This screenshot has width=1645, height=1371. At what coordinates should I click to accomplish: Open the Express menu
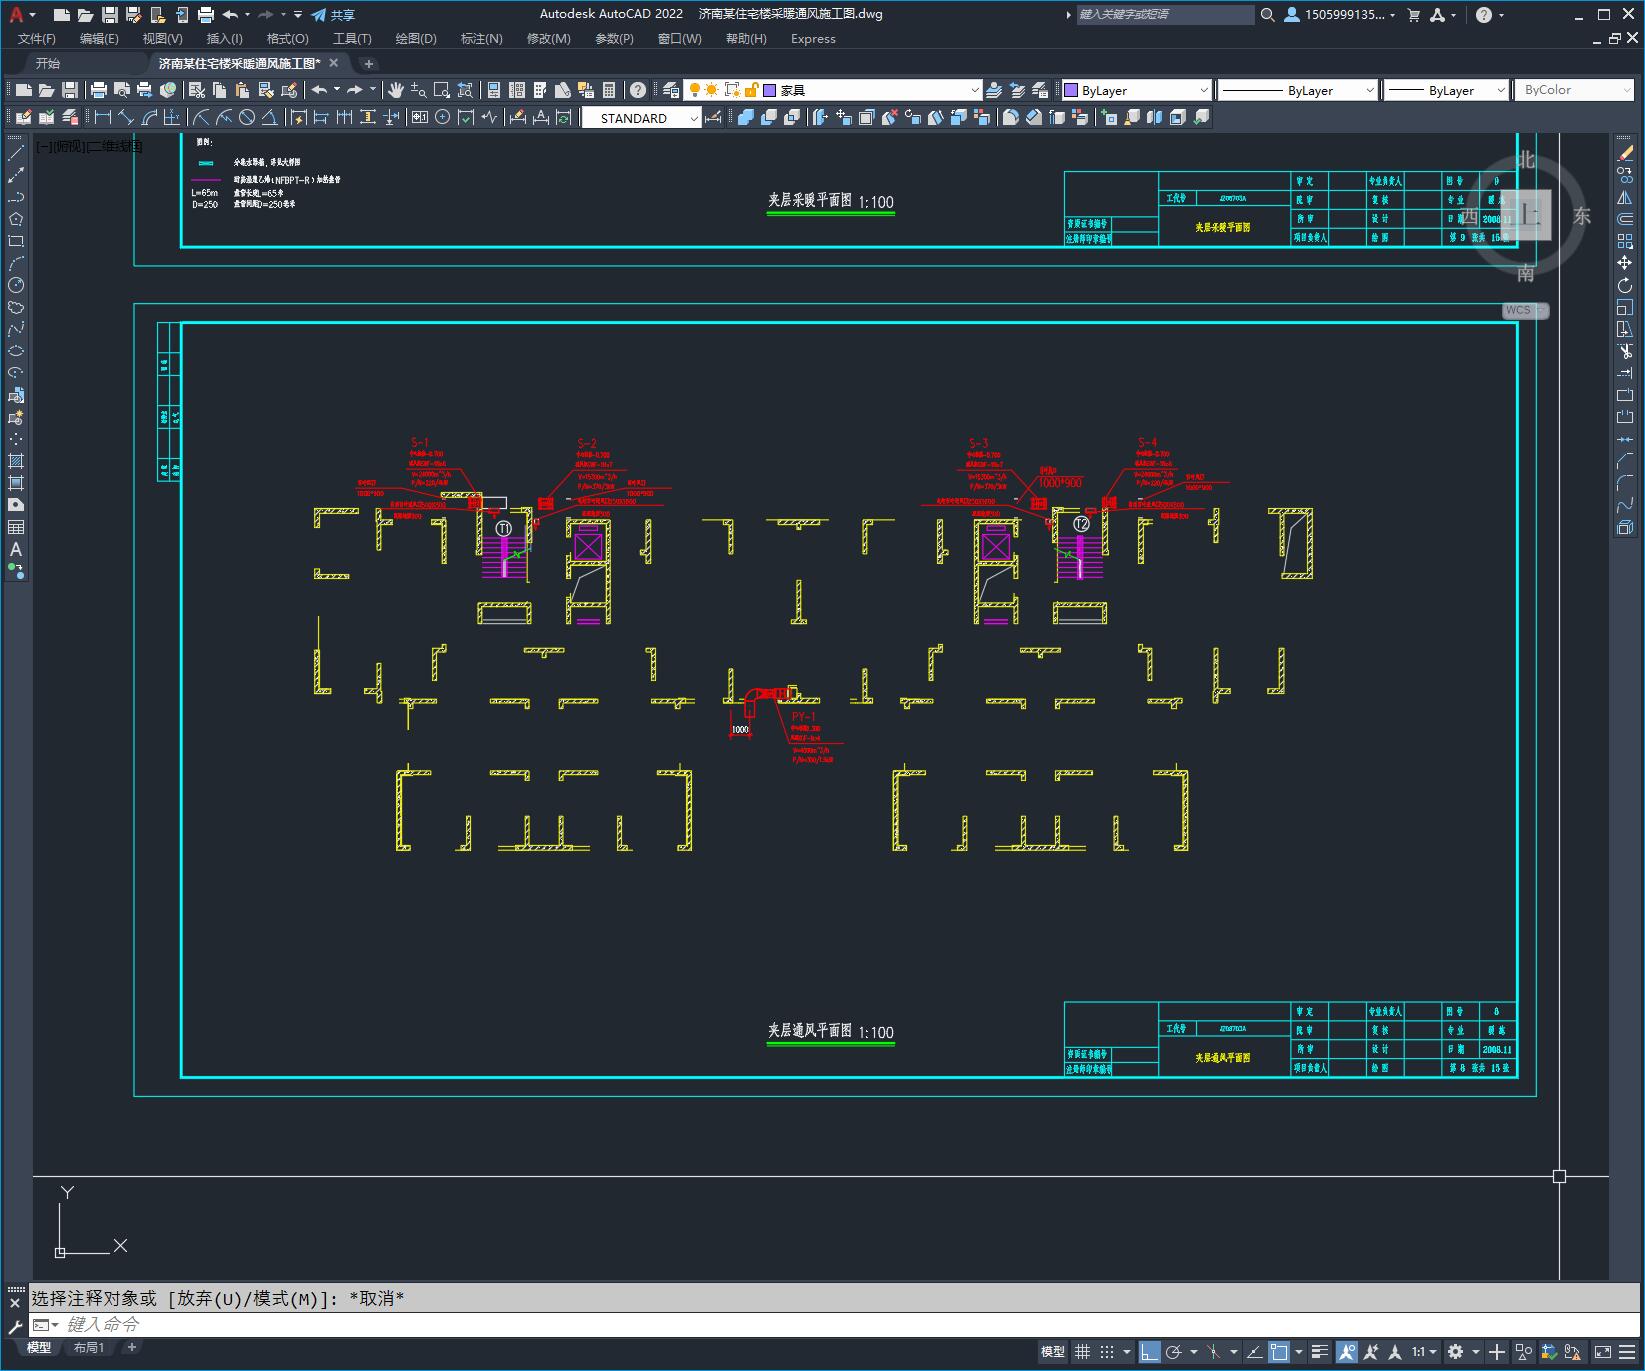coord(813,39)
